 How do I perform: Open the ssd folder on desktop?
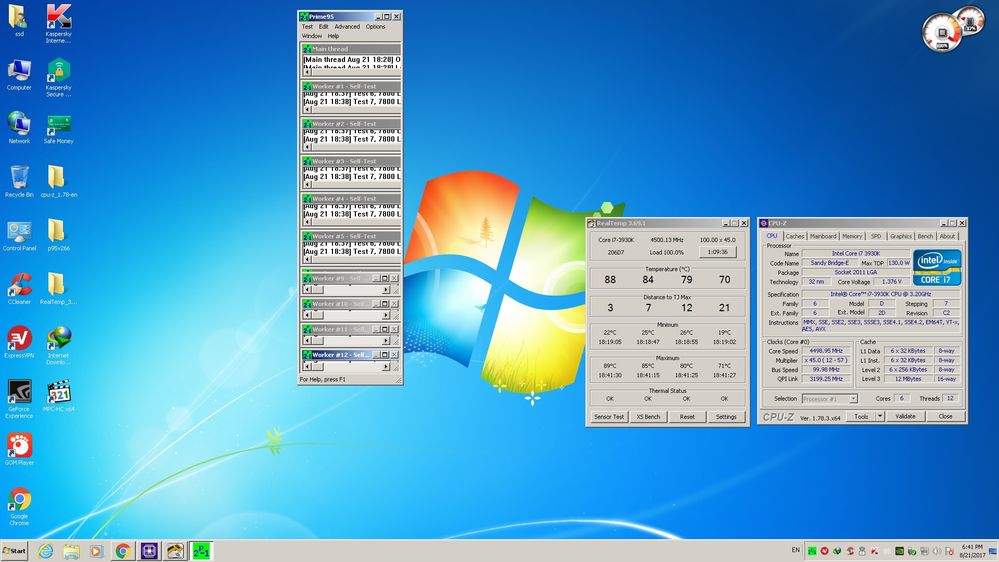coord(18,20)
